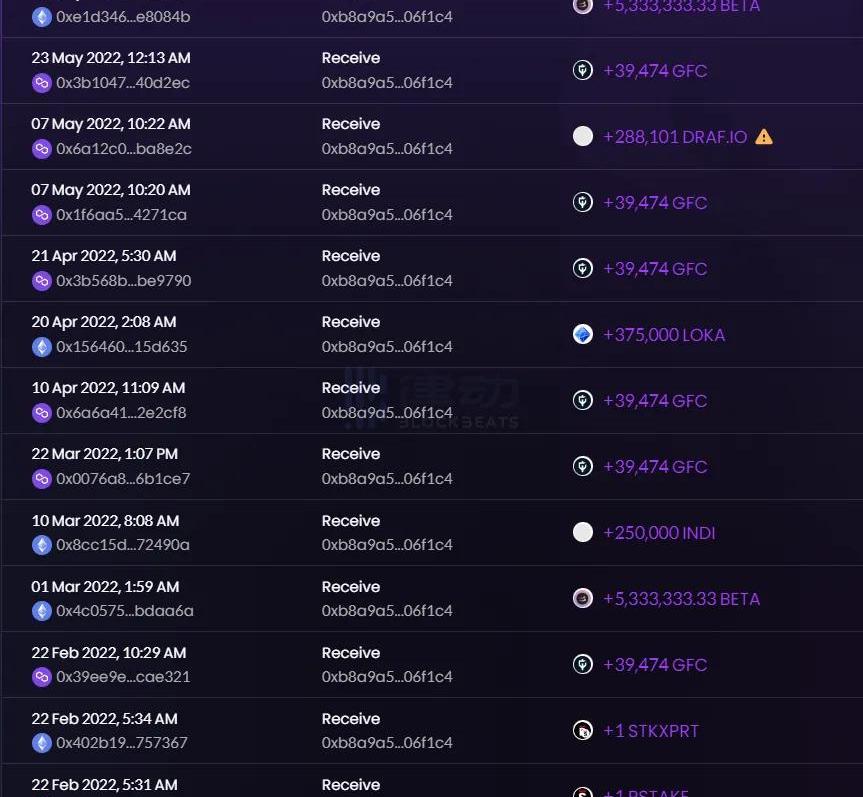Click GFC token icon in 23 May row
Image resolution: width=863 pixels, height=797 pixels.
click(x=583, y=71)
